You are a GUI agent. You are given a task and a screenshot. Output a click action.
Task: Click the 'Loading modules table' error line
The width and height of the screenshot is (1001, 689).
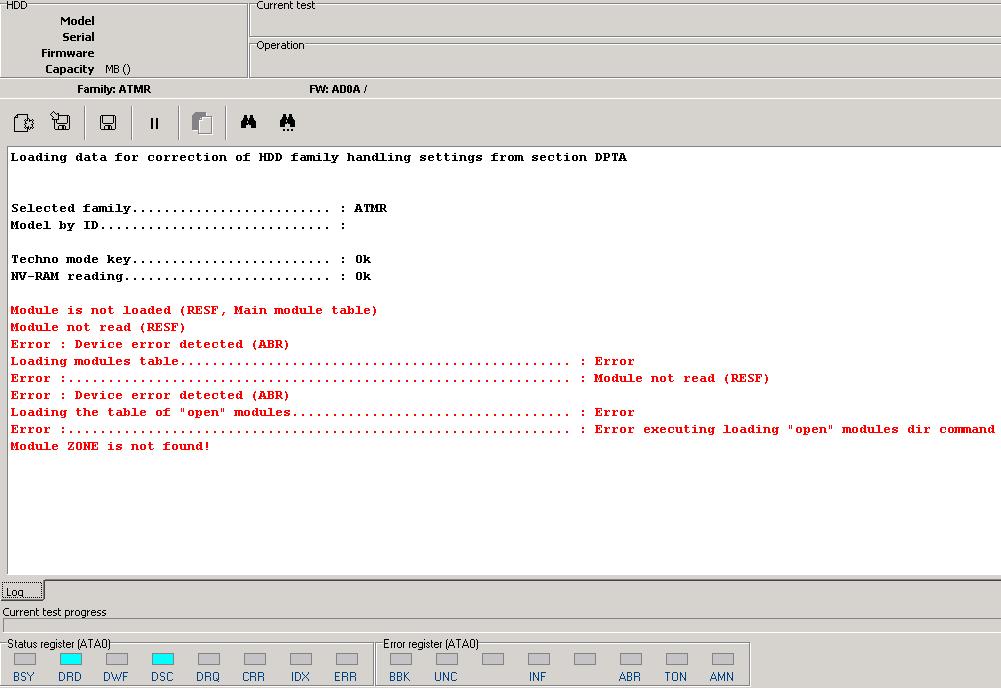322,361
